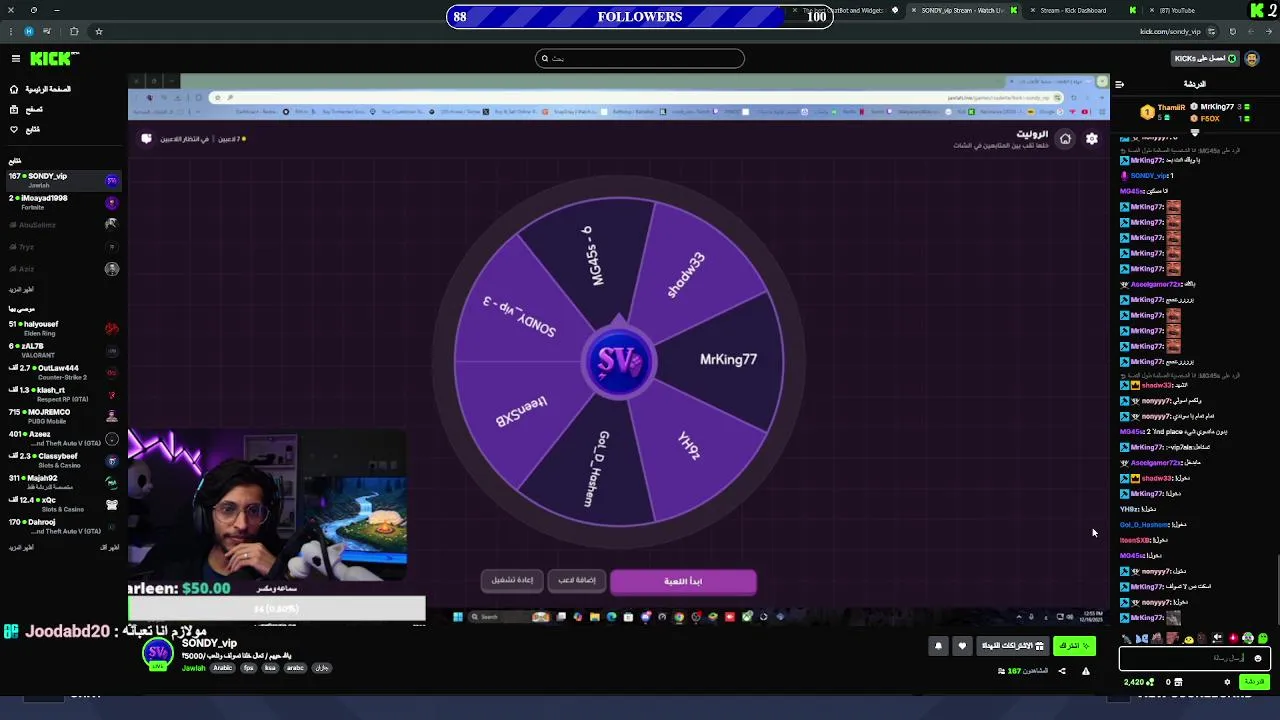Click the 2,420 KICKs balance
The width and height of the screenshot is (1280, 720).
(1138, 682)
